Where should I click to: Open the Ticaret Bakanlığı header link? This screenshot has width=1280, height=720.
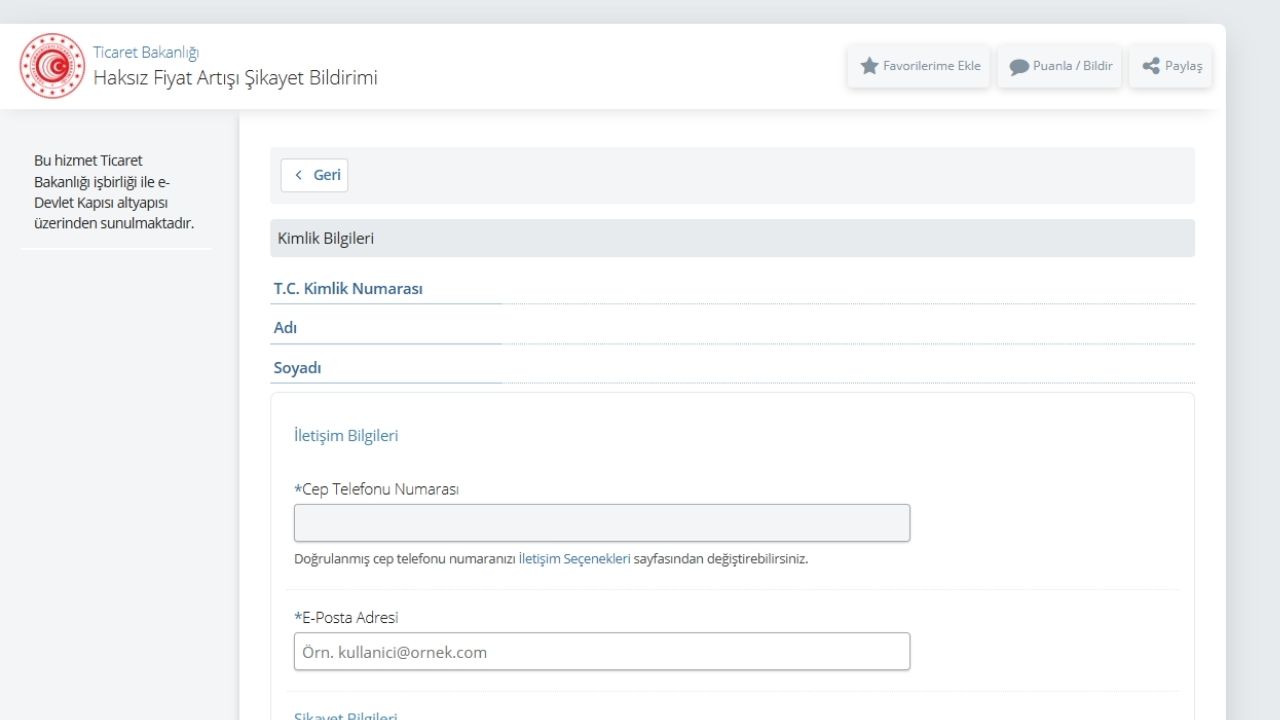[x=146, y=52]
